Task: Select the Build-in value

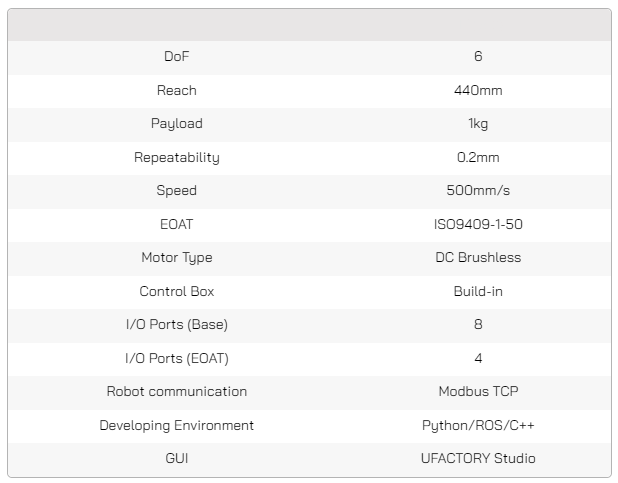Action: click(x=477, y=291)
